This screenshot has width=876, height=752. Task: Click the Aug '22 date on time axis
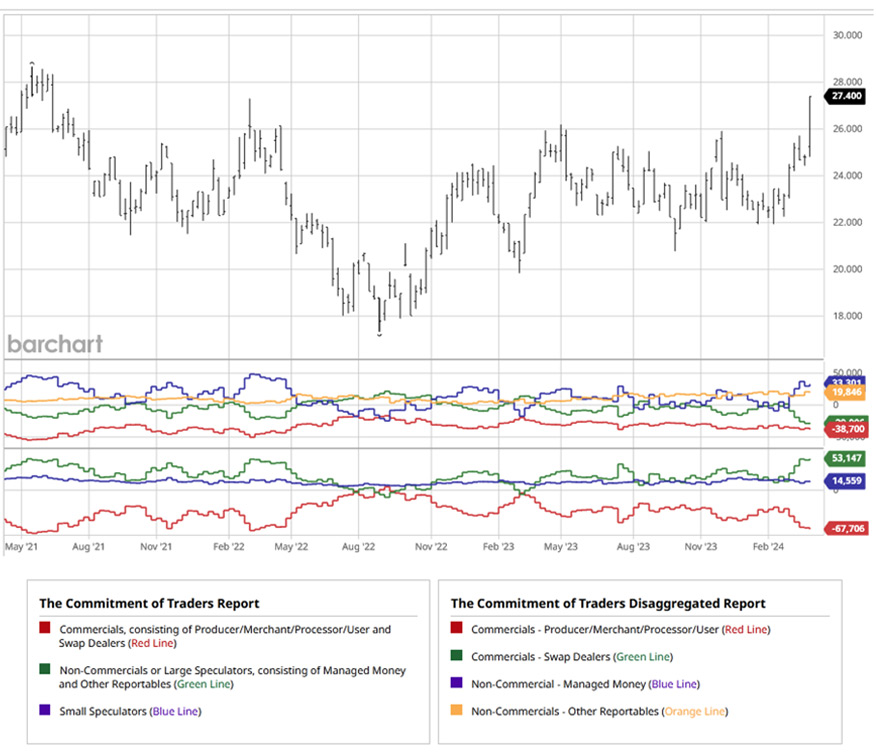(358, 548)
